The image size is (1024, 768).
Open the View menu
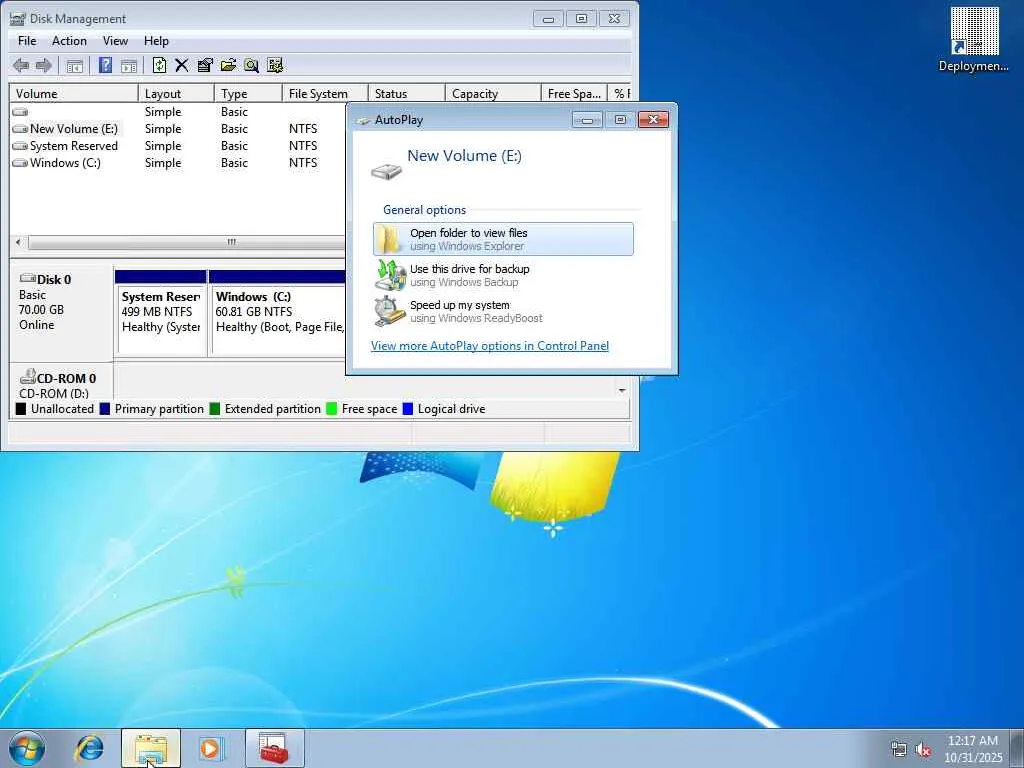coord(115,40)
